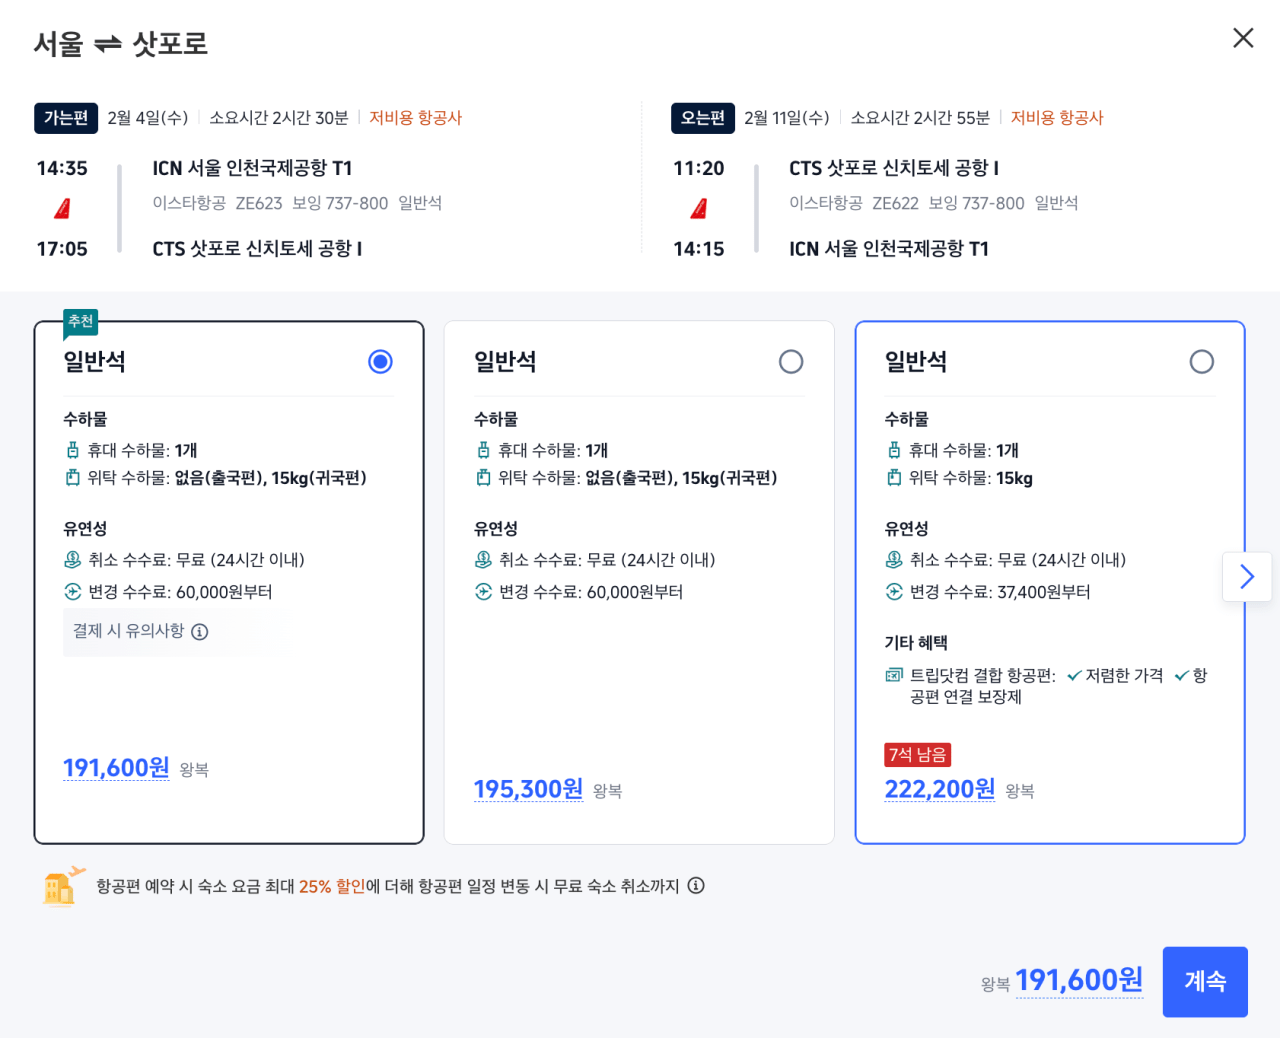Click the checked baggage icon in second fare card
This screenshot has height=1038, width=1280.
(x=482, y=477)
